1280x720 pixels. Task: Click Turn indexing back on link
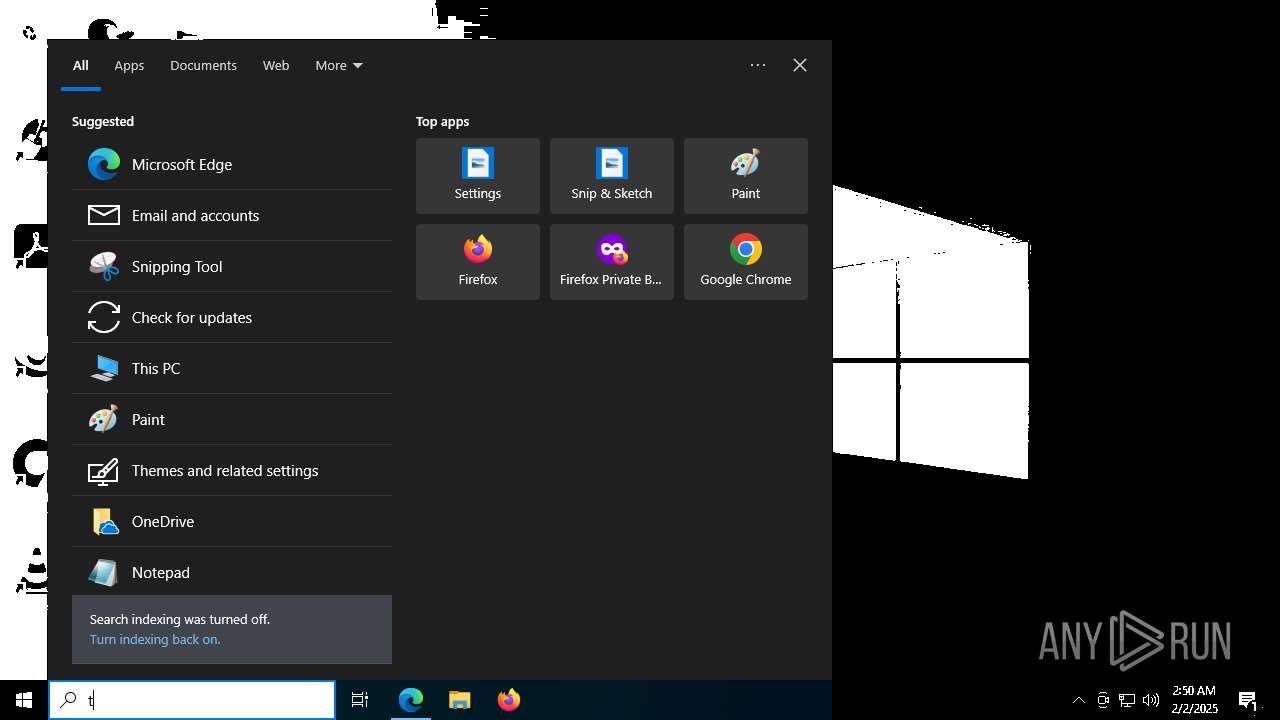[x=155, y=639]
